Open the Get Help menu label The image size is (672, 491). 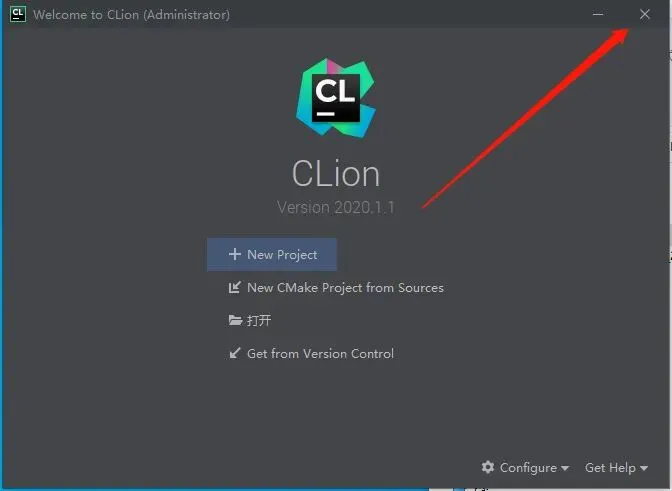(610, 467)
